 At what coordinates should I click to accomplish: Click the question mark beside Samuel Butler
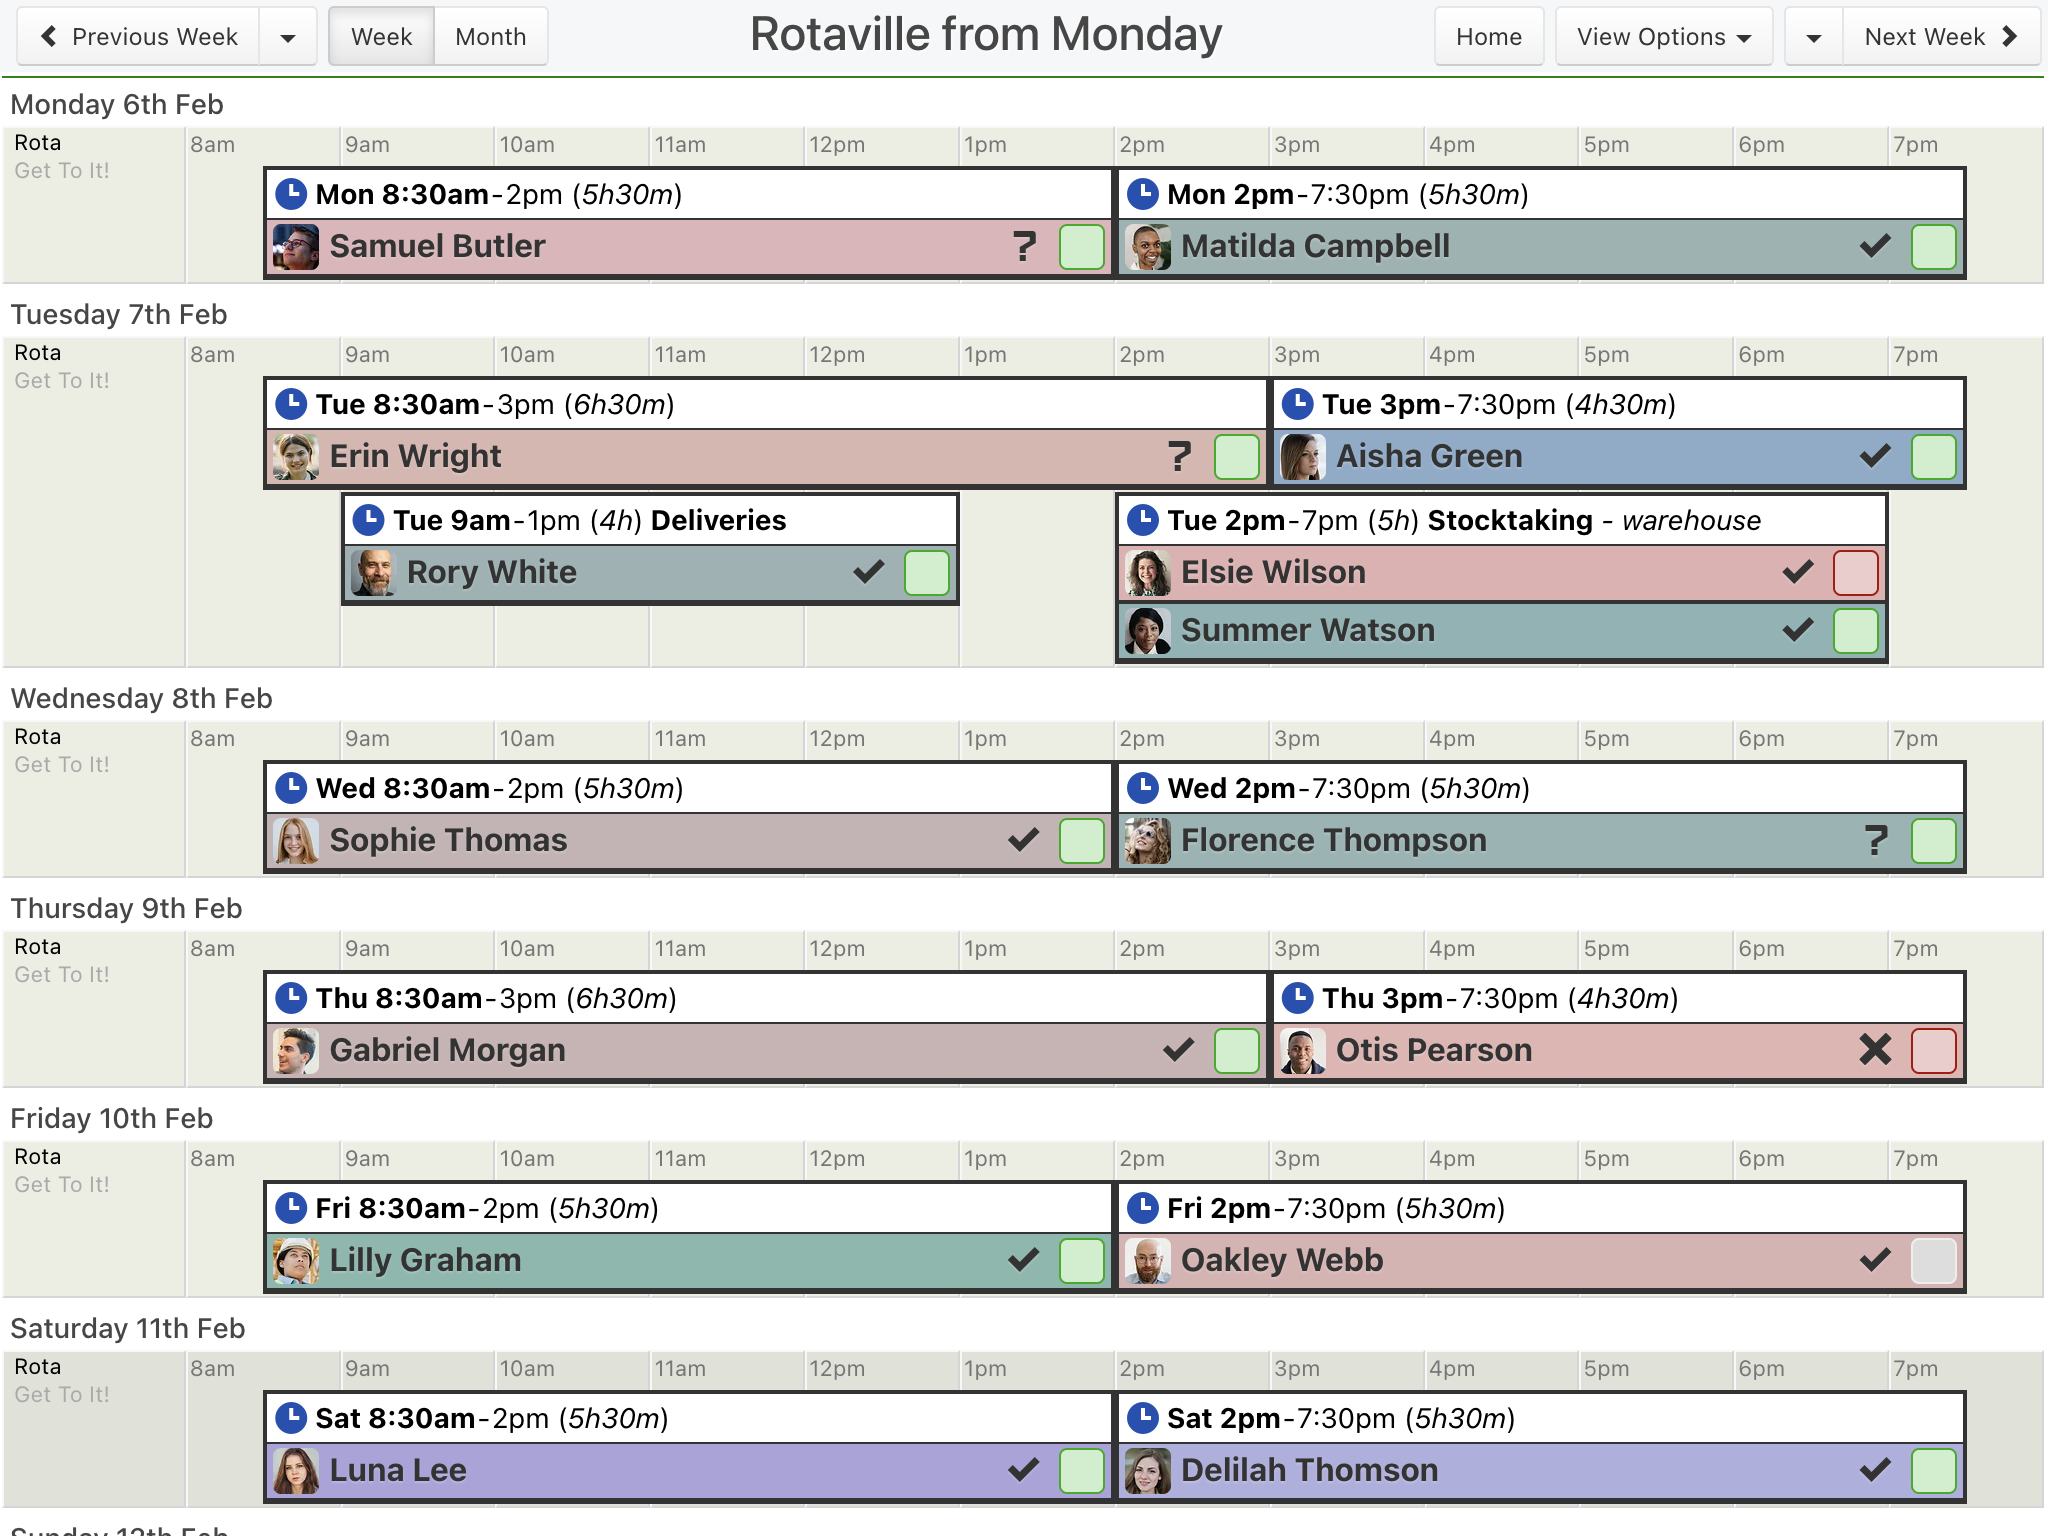coord(1024,247)
